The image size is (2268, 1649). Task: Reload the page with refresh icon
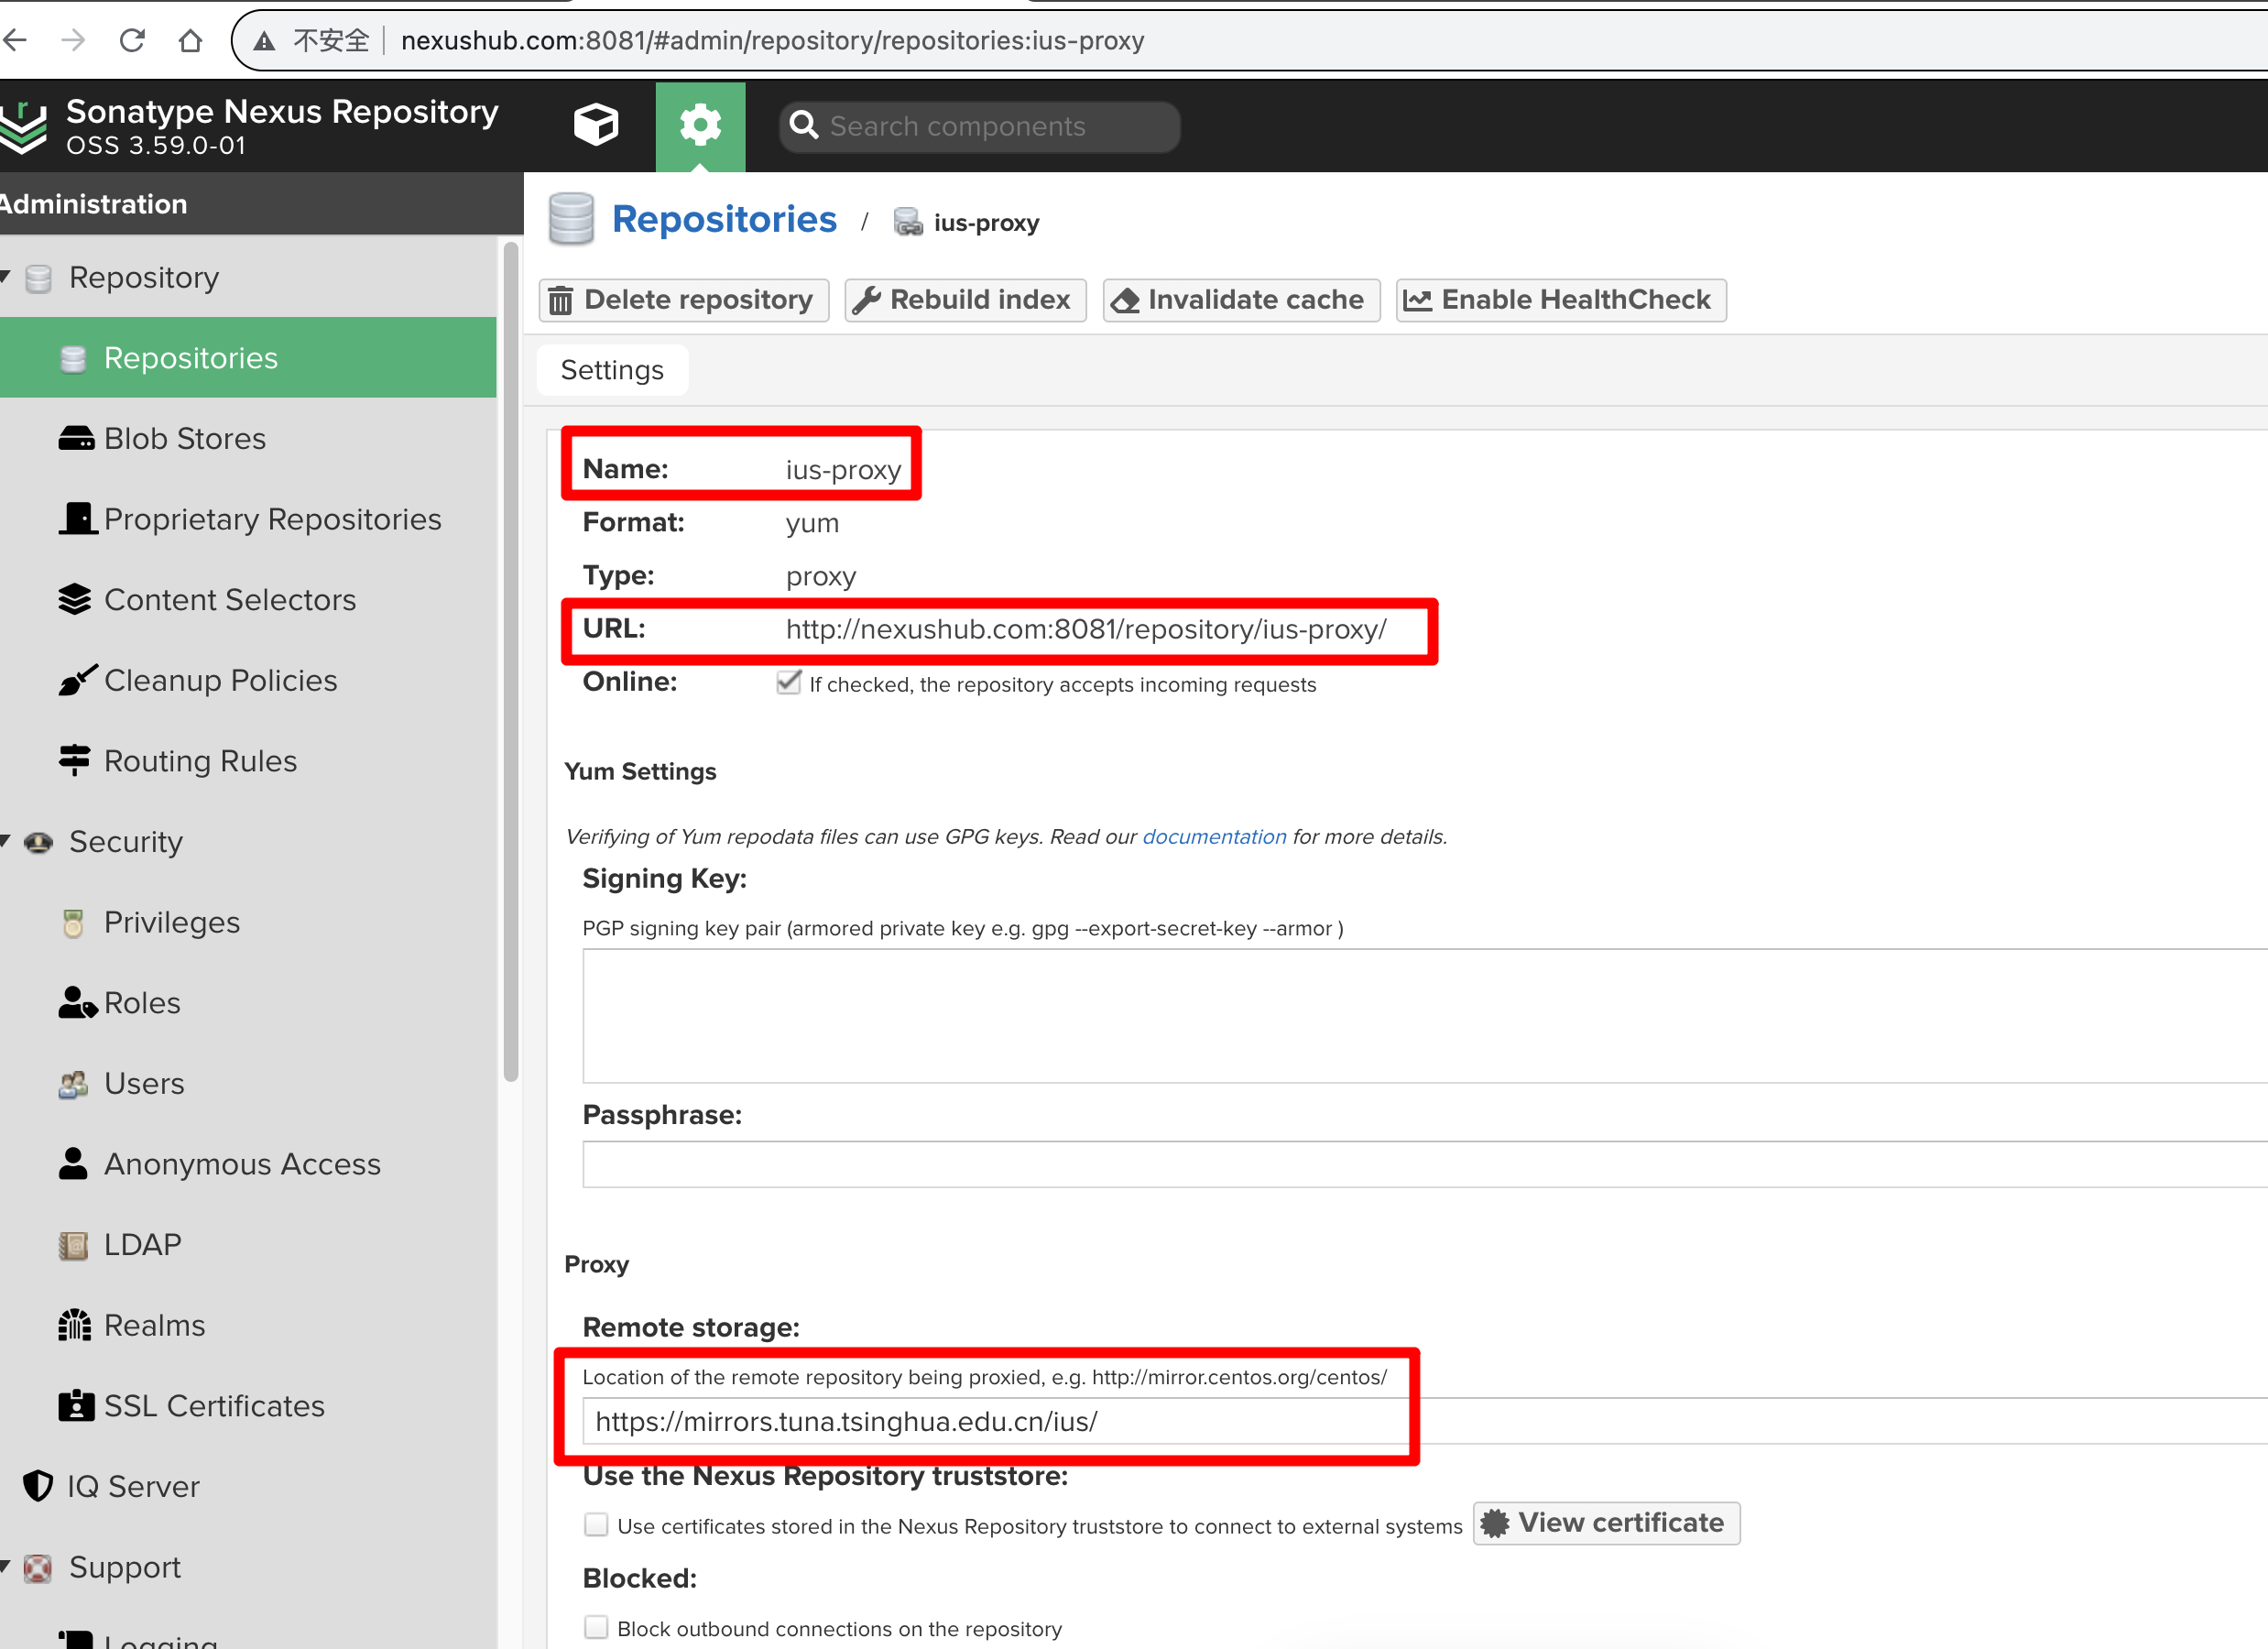[x=132, y=40]
